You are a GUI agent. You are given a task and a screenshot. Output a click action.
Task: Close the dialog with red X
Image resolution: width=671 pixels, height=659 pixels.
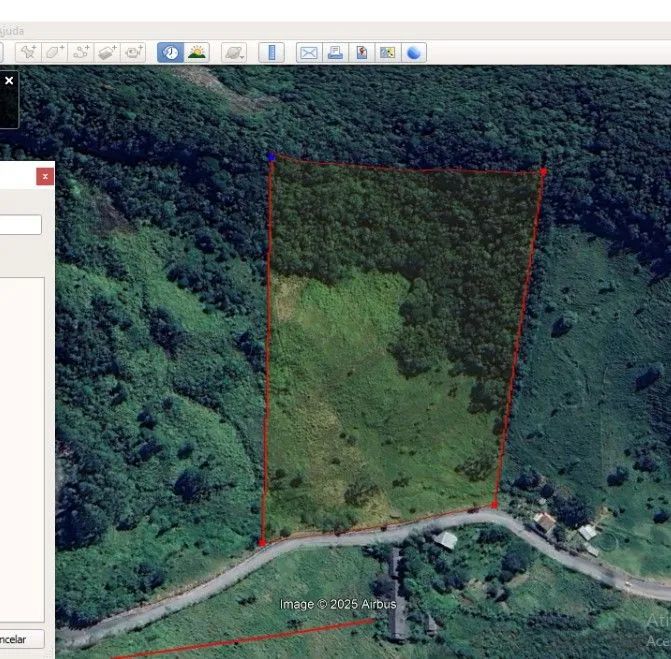pyautogui.click(x=45, y=176)
